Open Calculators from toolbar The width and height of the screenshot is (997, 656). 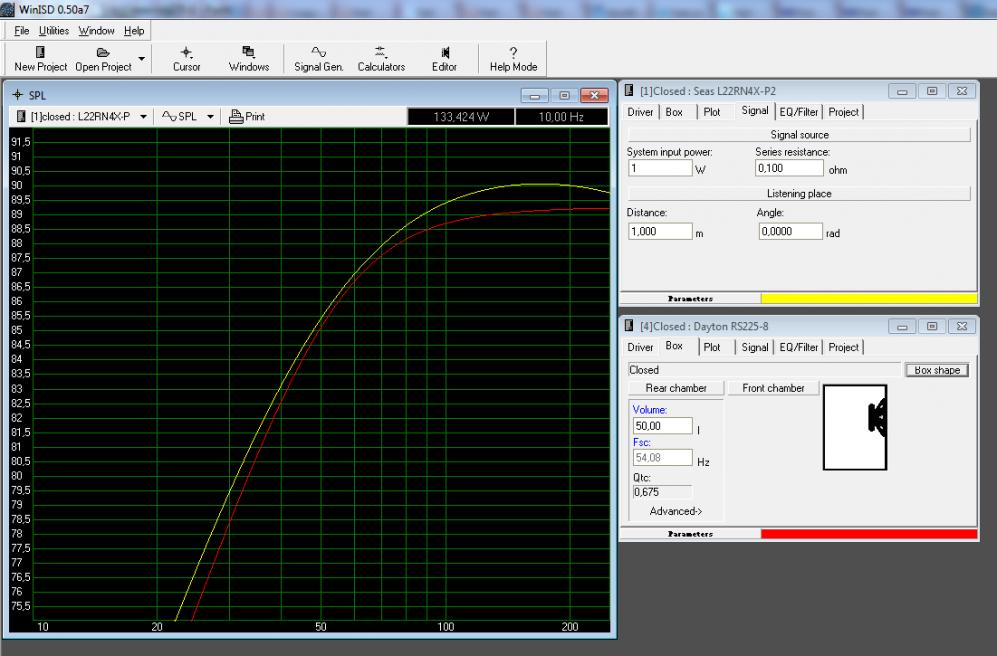[x=381, y=59]
